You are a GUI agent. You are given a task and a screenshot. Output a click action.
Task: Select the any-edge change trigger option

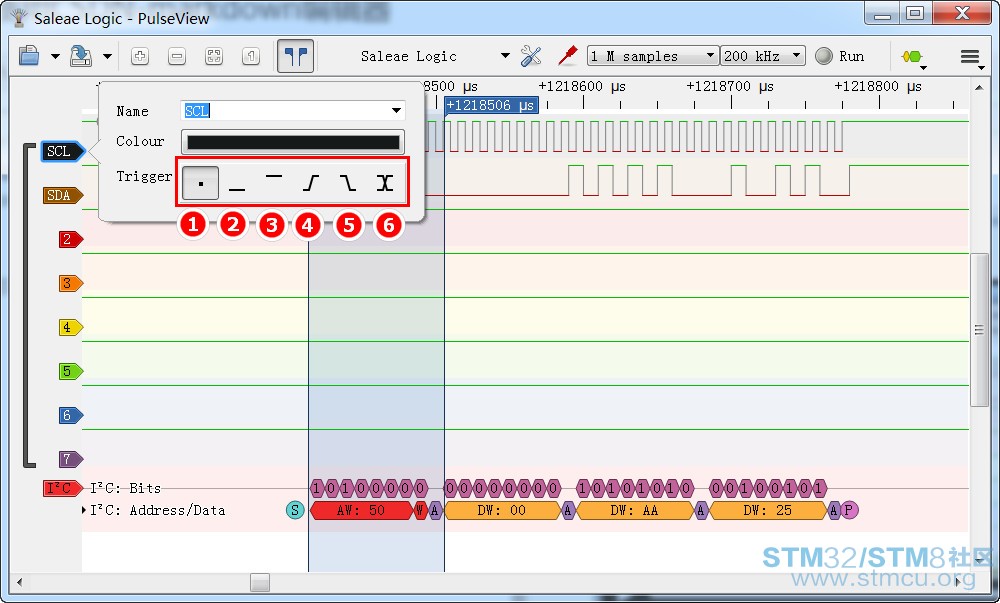coord(384,184)
